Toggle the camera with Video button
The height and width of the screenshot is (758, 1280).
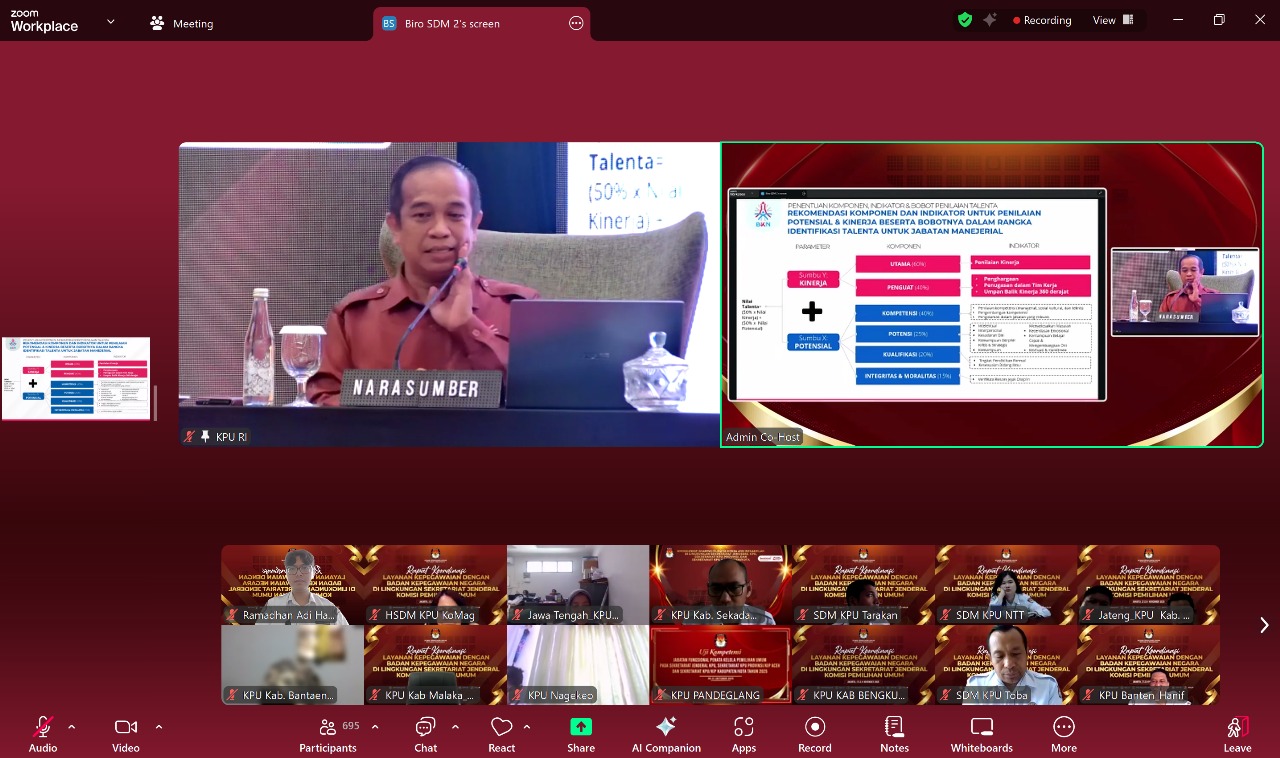pos(126,734)
